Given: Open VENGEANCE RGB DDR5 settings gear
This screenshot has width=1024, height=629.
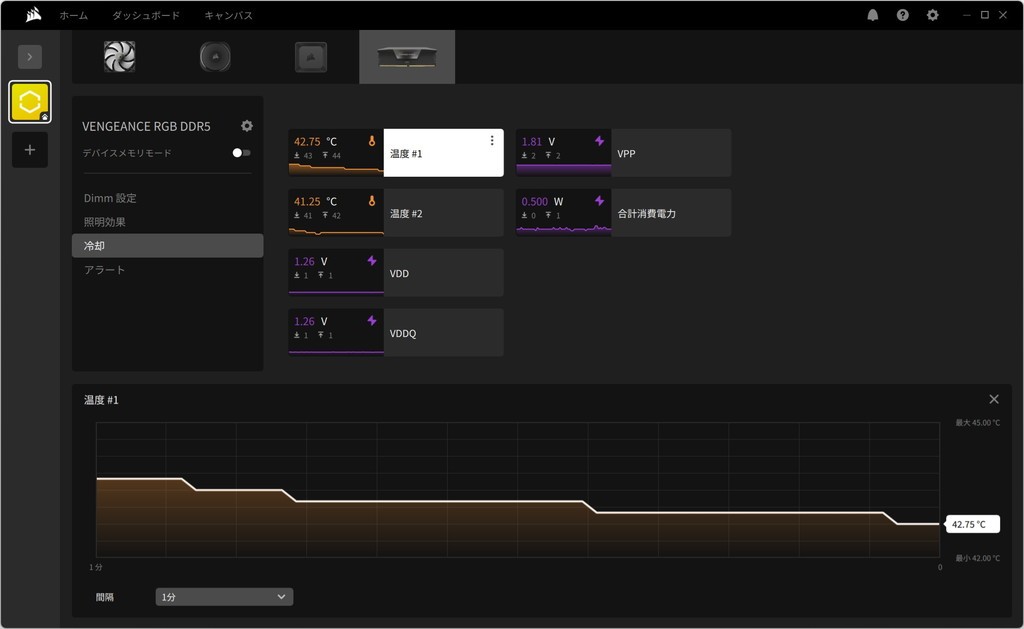Looking at the screenshot, I should (247, 126).
